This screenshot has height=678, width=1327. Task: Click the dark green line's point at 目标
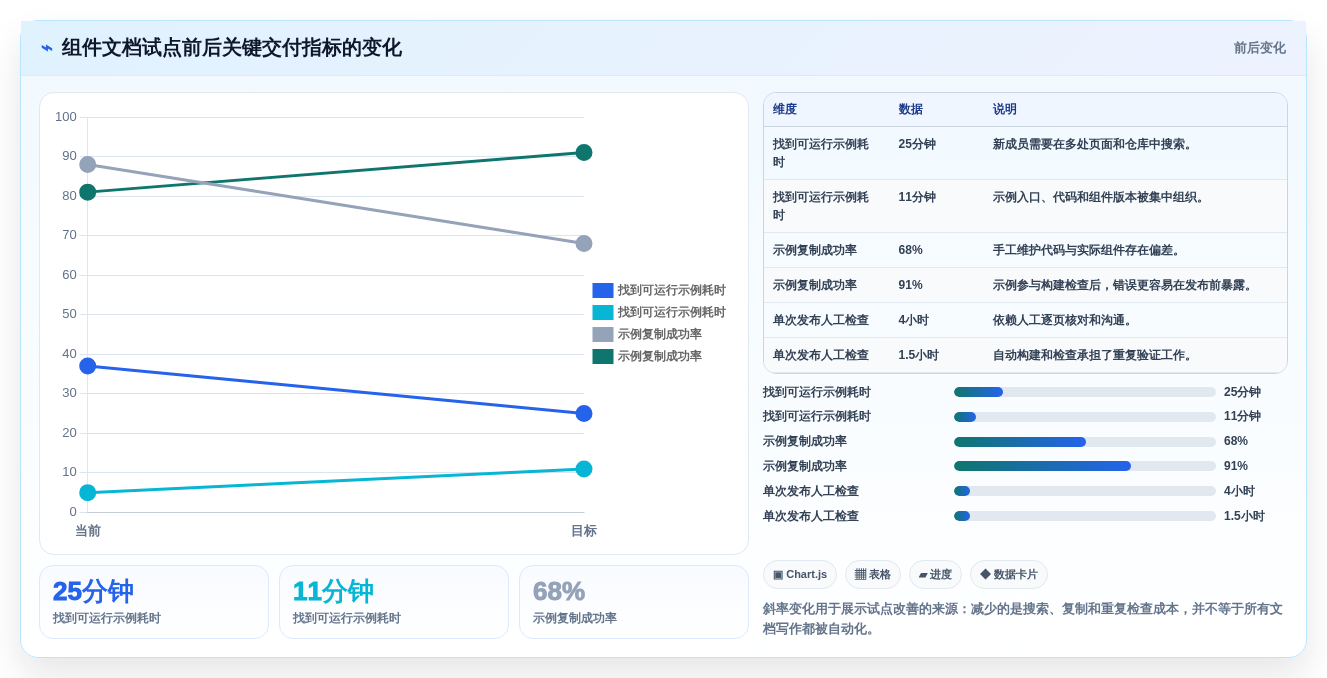coord(584,152)
